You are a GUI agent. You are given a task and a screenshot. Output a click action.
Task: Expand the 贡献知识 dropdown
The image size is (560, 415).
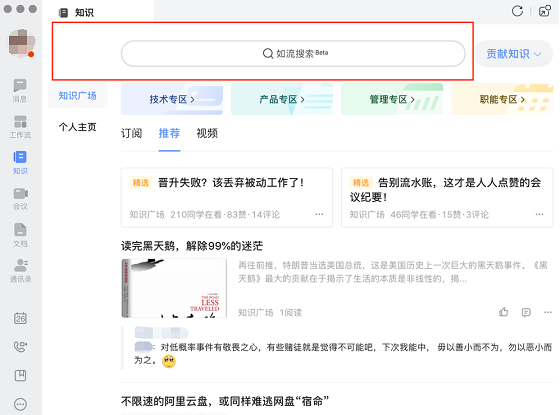514,54
